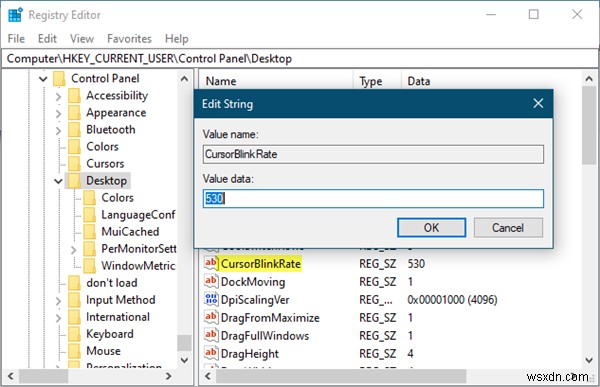This screenshot has width=600, height=387.
Task: Click the Registry Editor app icon in title bar
Action: point(15,15)
